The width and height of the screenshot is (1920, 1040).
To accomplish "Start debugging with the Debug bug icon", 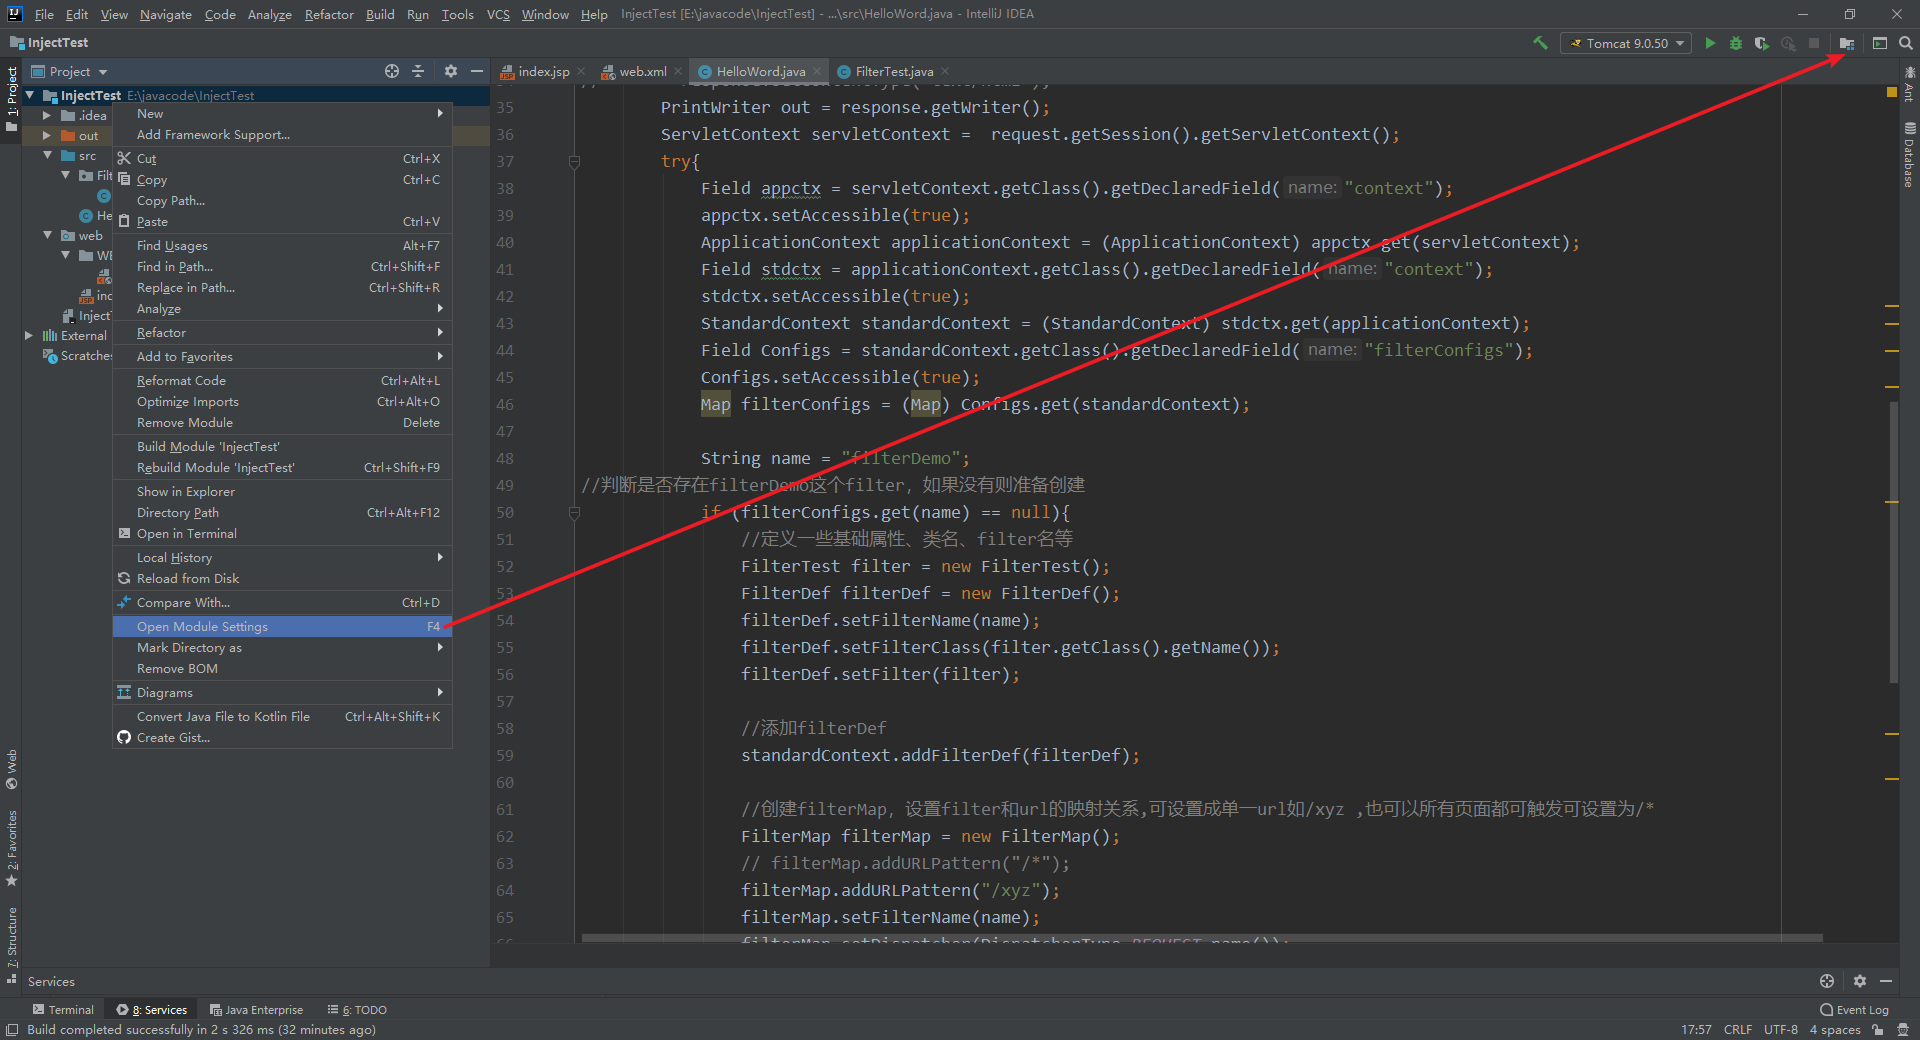I will [x=1736, y=43].
